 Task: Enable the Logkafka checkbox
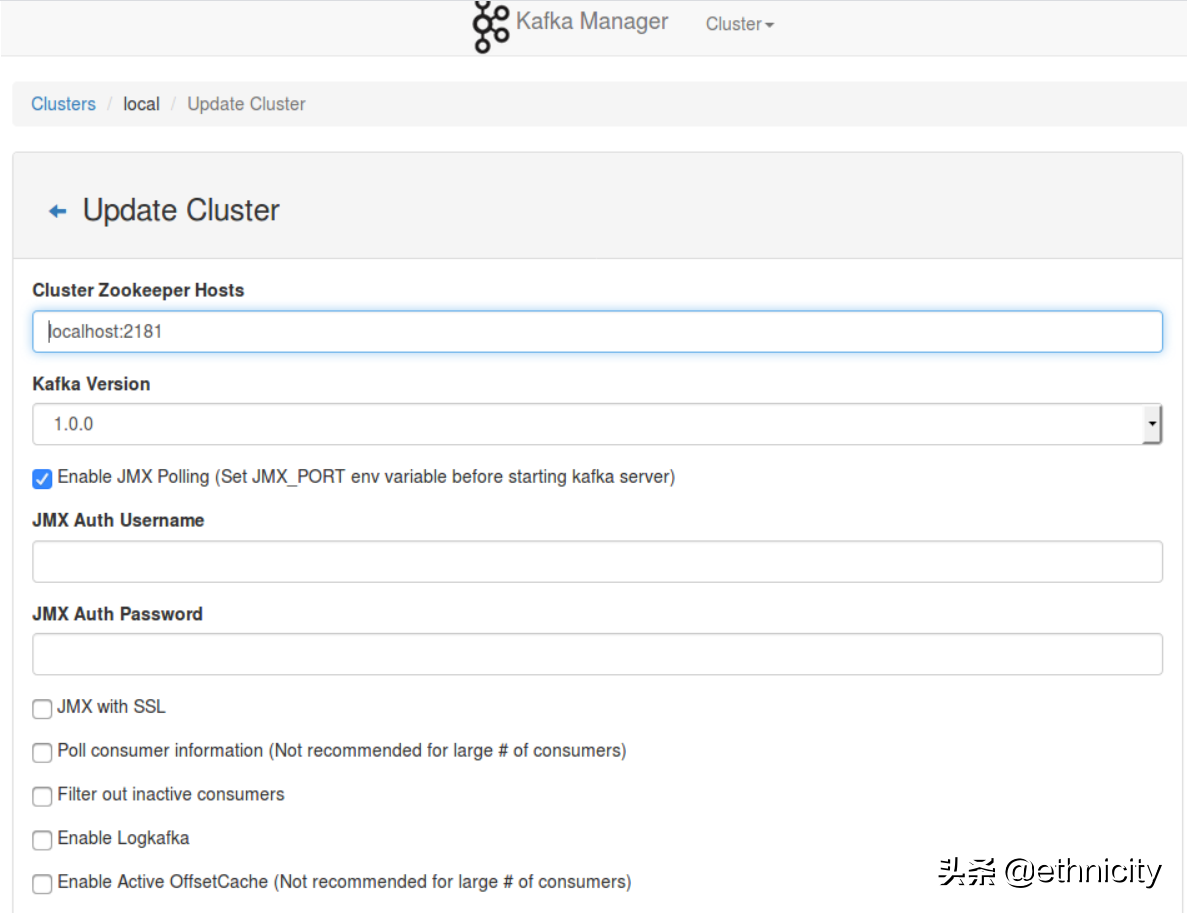[x=42, y=840]
